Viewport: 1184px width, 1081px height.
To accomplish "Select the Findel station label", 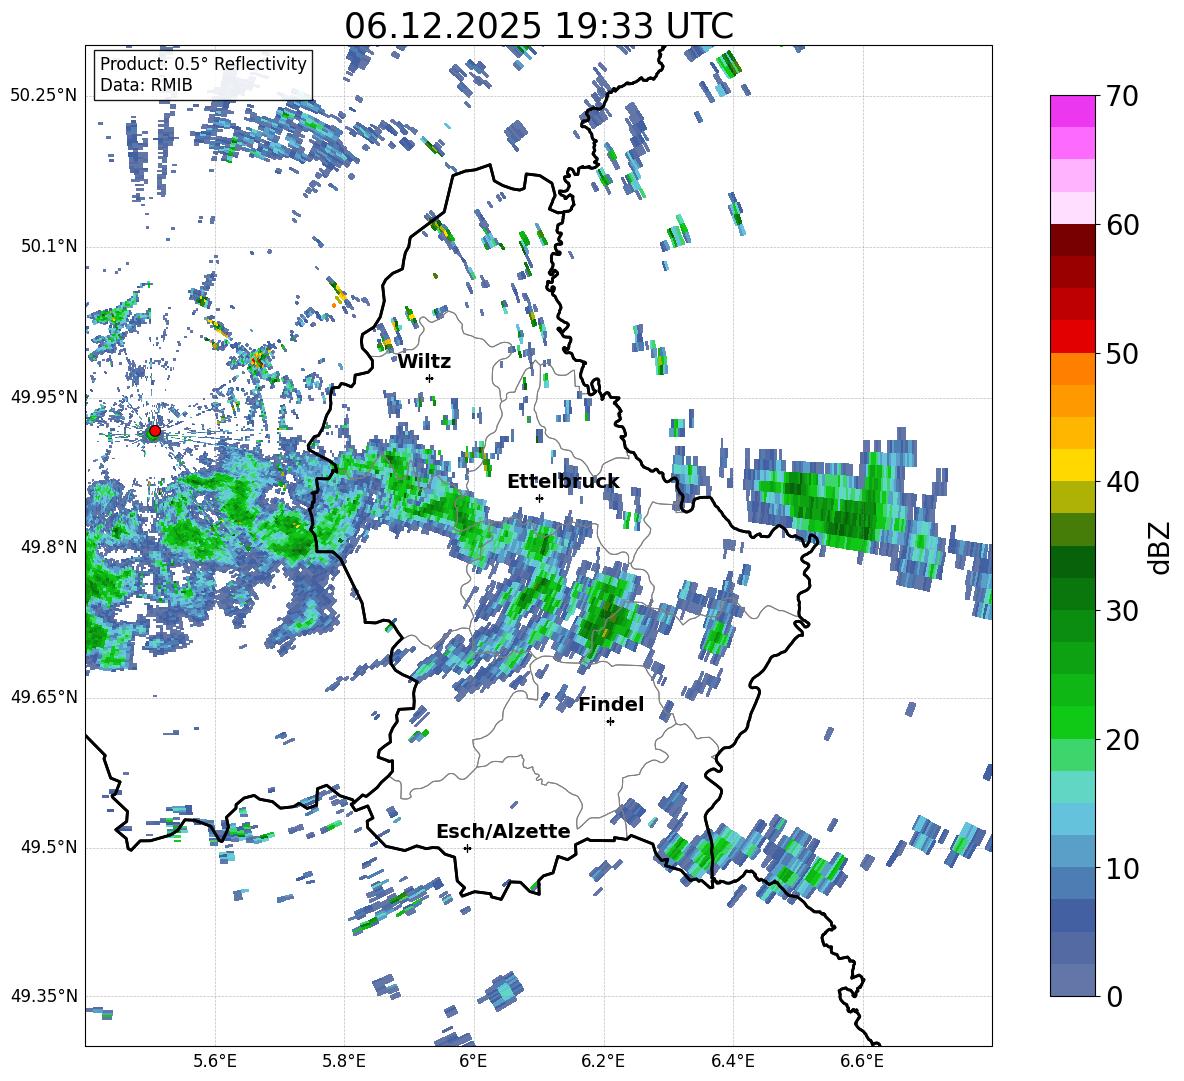I will [x=611, y=704].
